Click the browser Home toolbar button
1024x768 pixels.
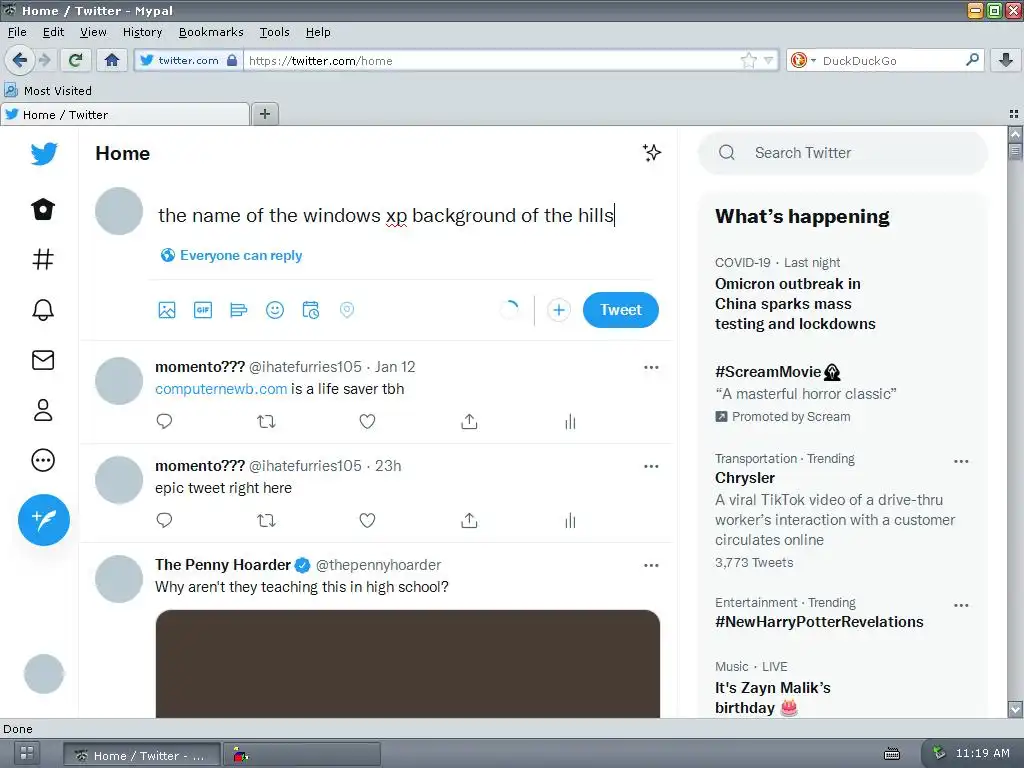click(112, 60)
